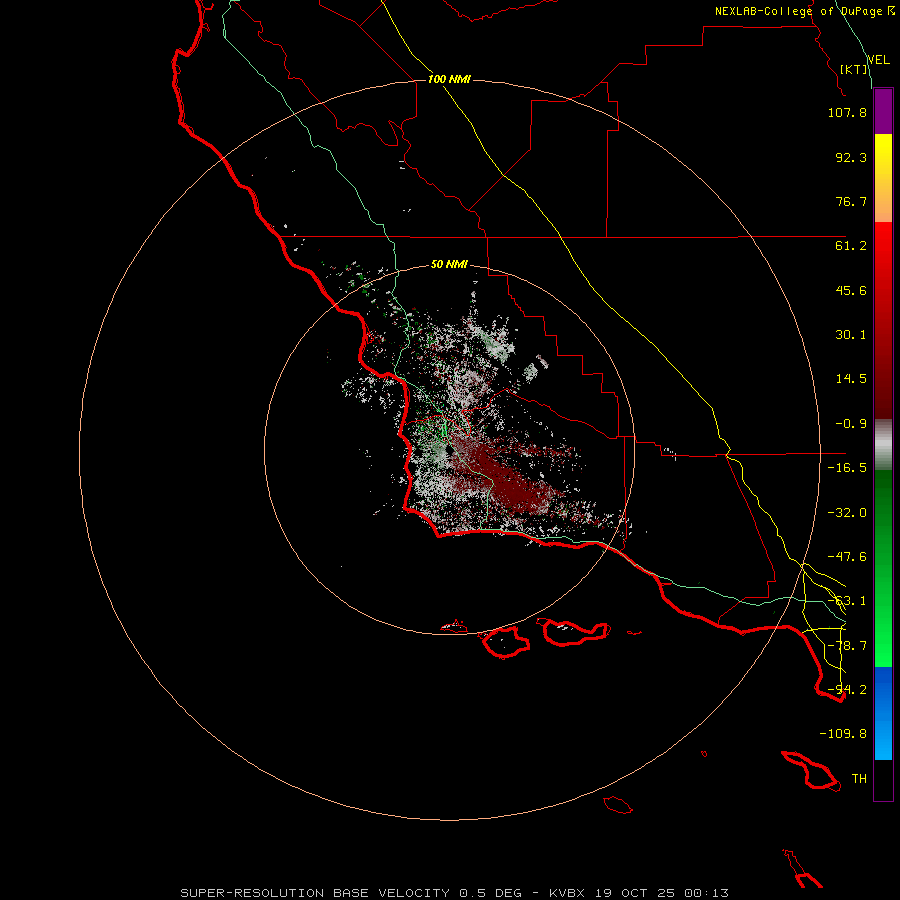The width and height of the screenshot is (900, 900).
Task: Click the 76.7 legend value
Action: click(x=851, y=201)
